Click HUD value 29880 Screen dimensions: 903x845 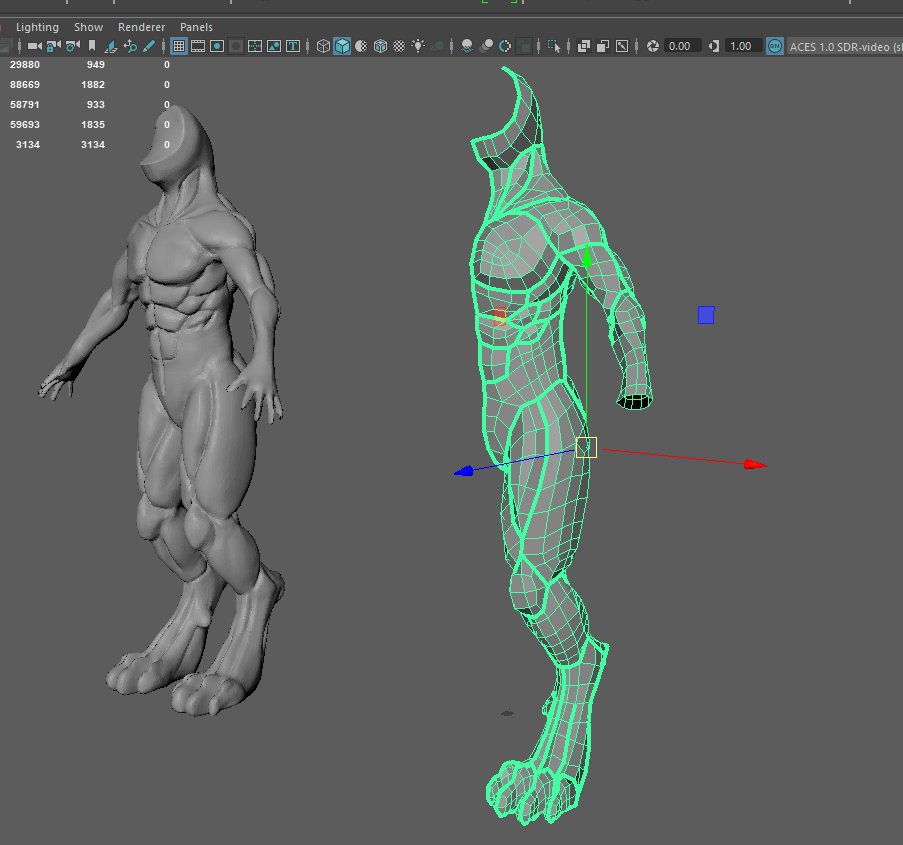(x=25, y=65)
